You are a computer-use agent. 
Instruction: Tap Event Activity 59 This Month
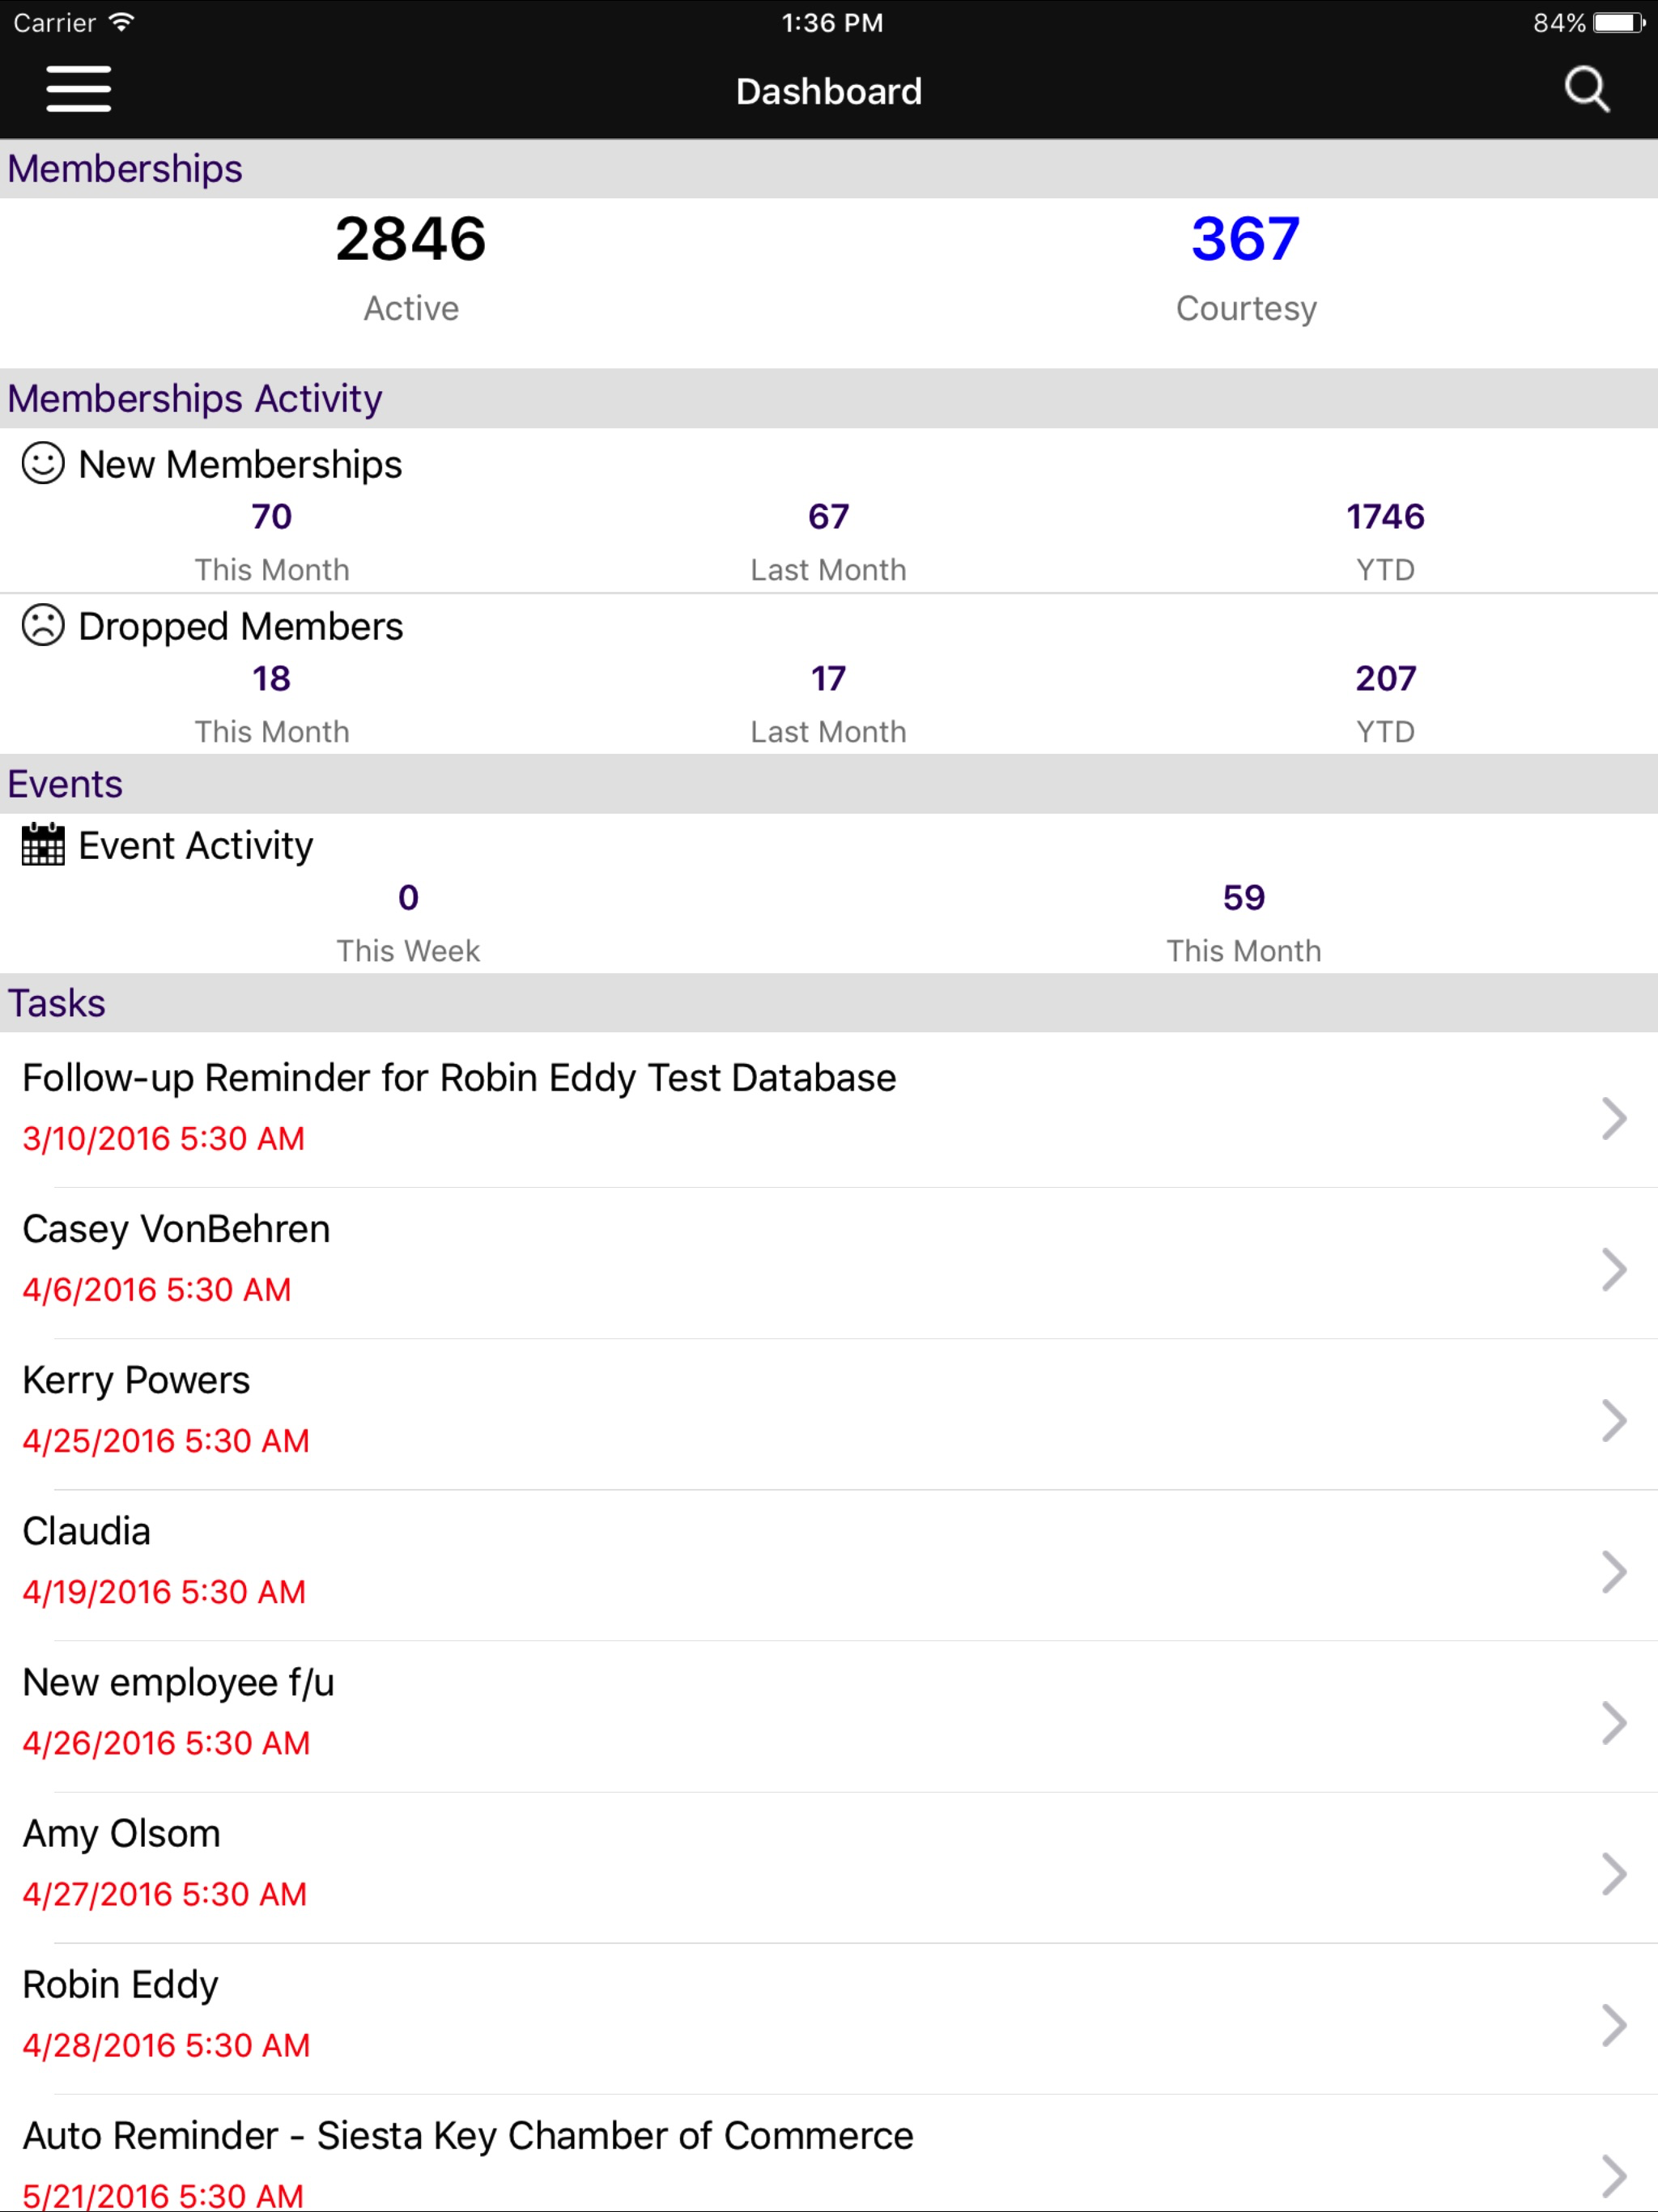coord(1244,897)
